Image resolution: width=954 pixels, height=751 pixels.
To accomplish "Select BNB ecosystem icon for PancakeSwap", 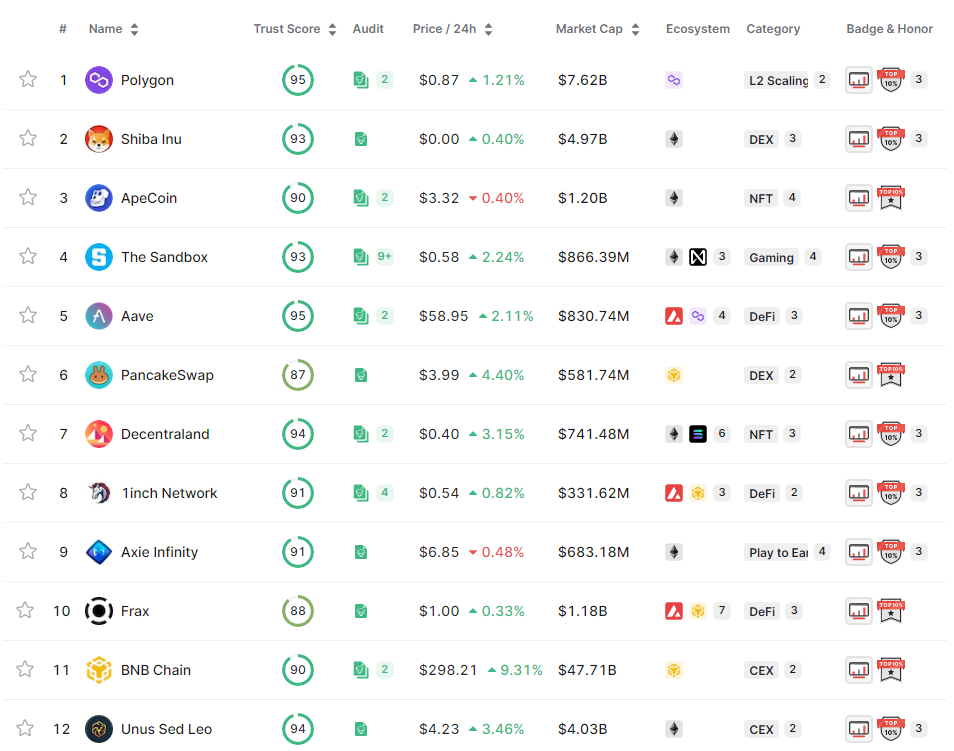I will [674, 375].
